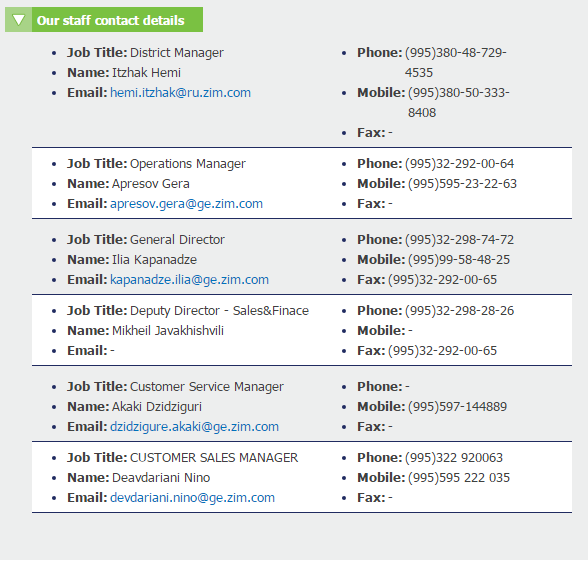Click the 'Our staff contact details' header
588x564 pixels.
[111, 20]
